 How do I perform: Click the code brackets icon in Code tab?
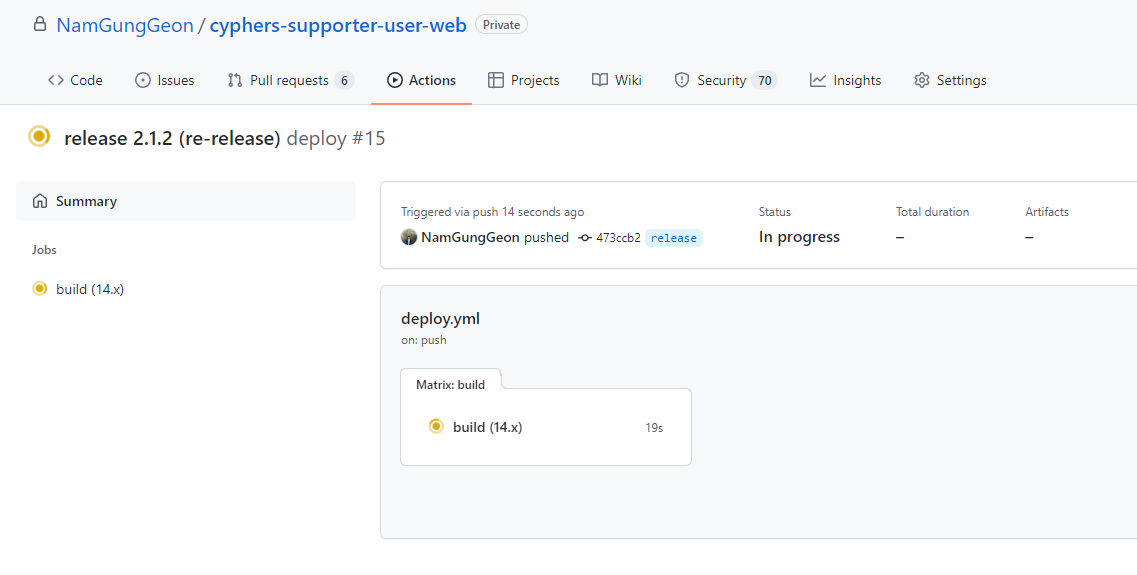tap(56, 80)
